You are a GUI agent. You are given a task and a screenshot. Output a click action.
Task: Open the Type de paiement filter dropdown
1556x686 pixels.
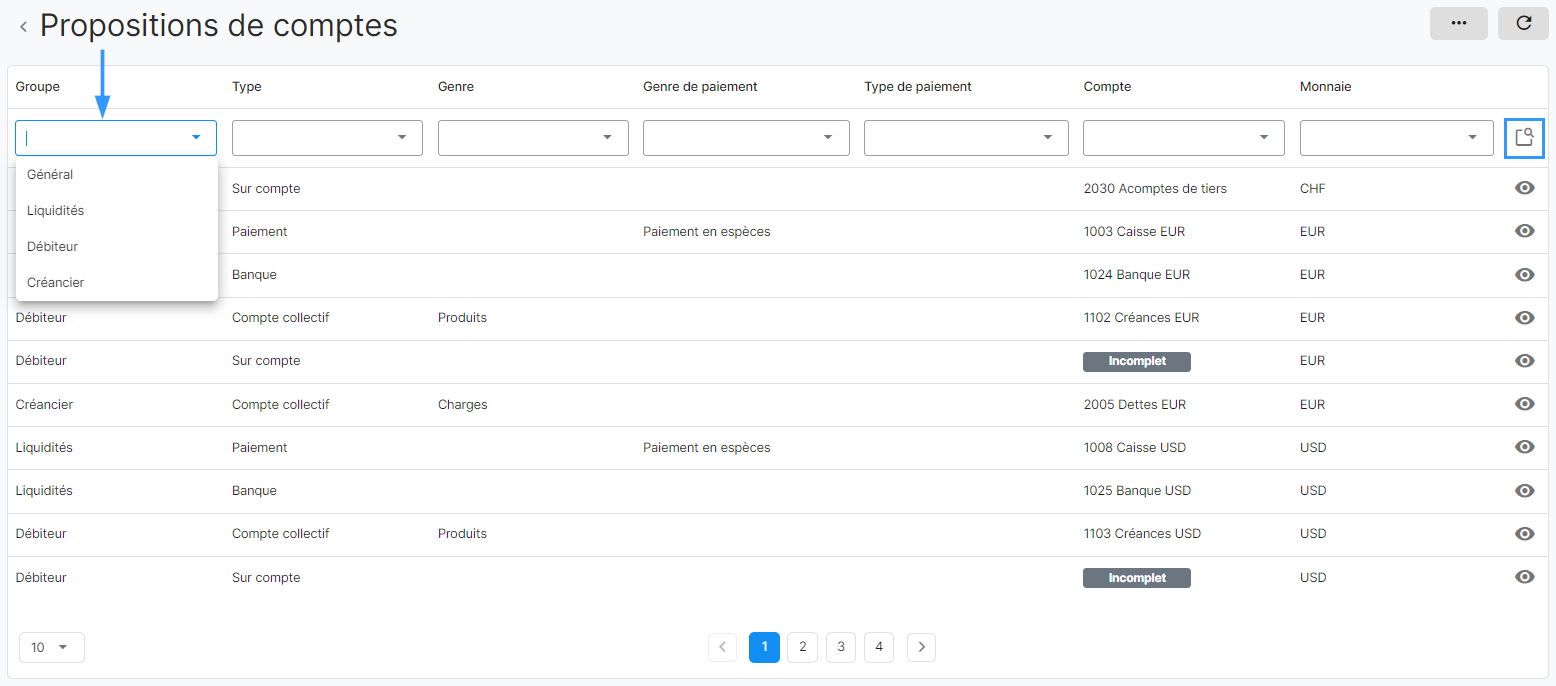[x=966, y=138]
